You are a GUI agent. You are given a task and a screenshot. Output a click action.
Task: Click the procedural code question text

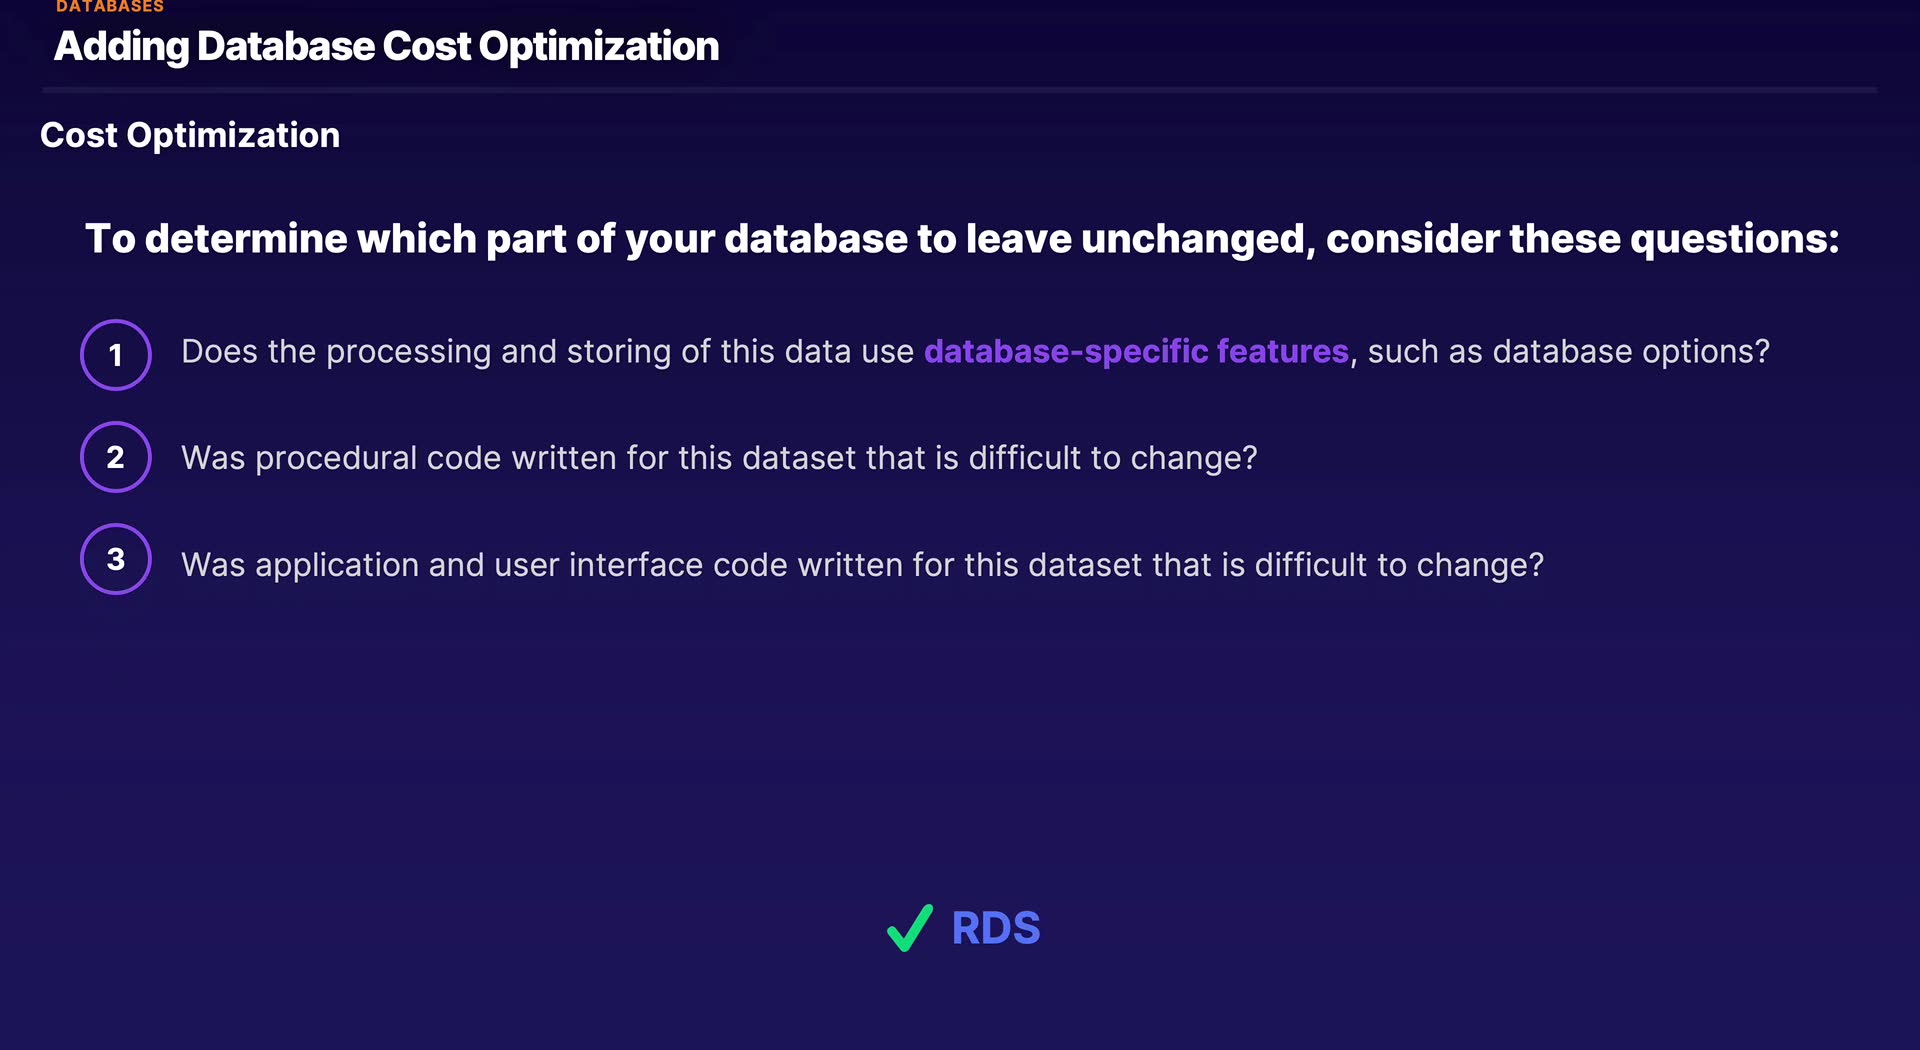coord(719,458)
